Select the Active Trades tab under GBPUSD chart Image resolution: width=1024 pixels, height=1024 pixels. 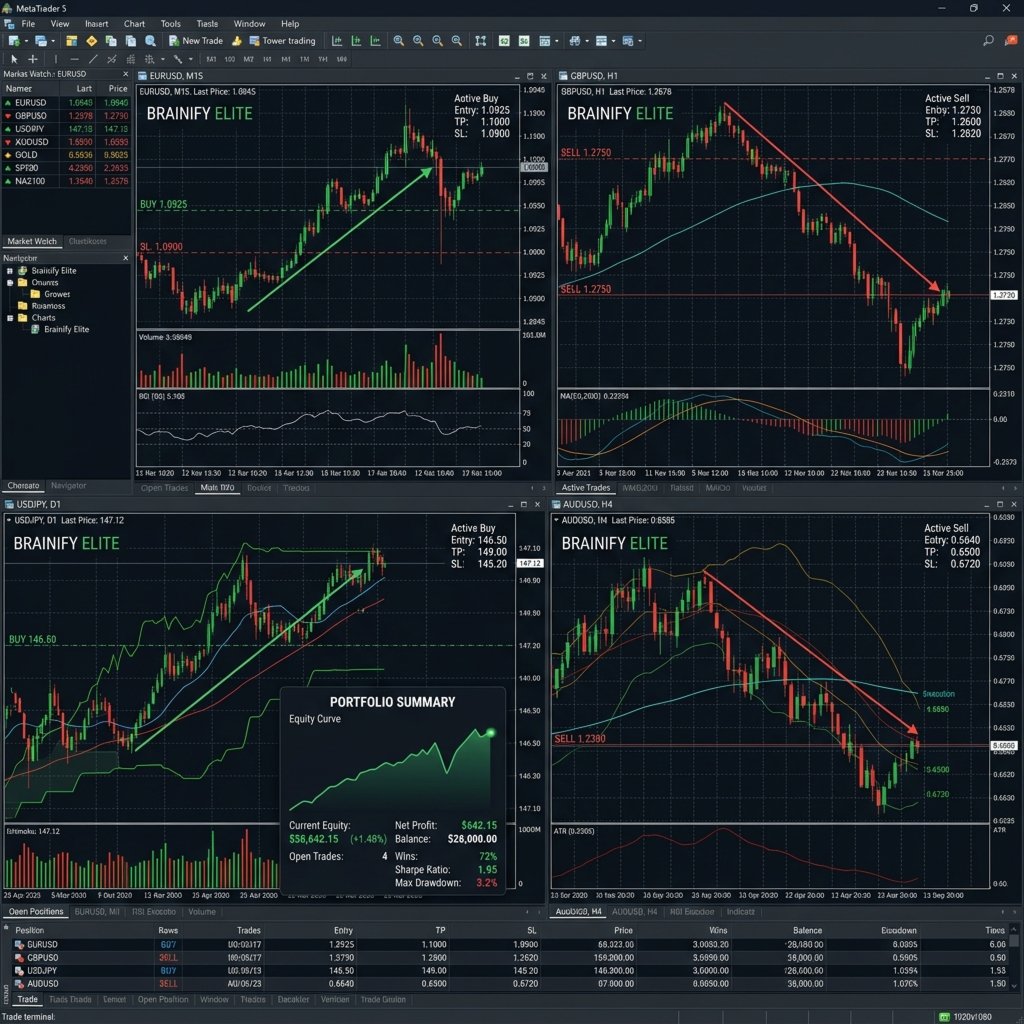[x=586, y=488]
